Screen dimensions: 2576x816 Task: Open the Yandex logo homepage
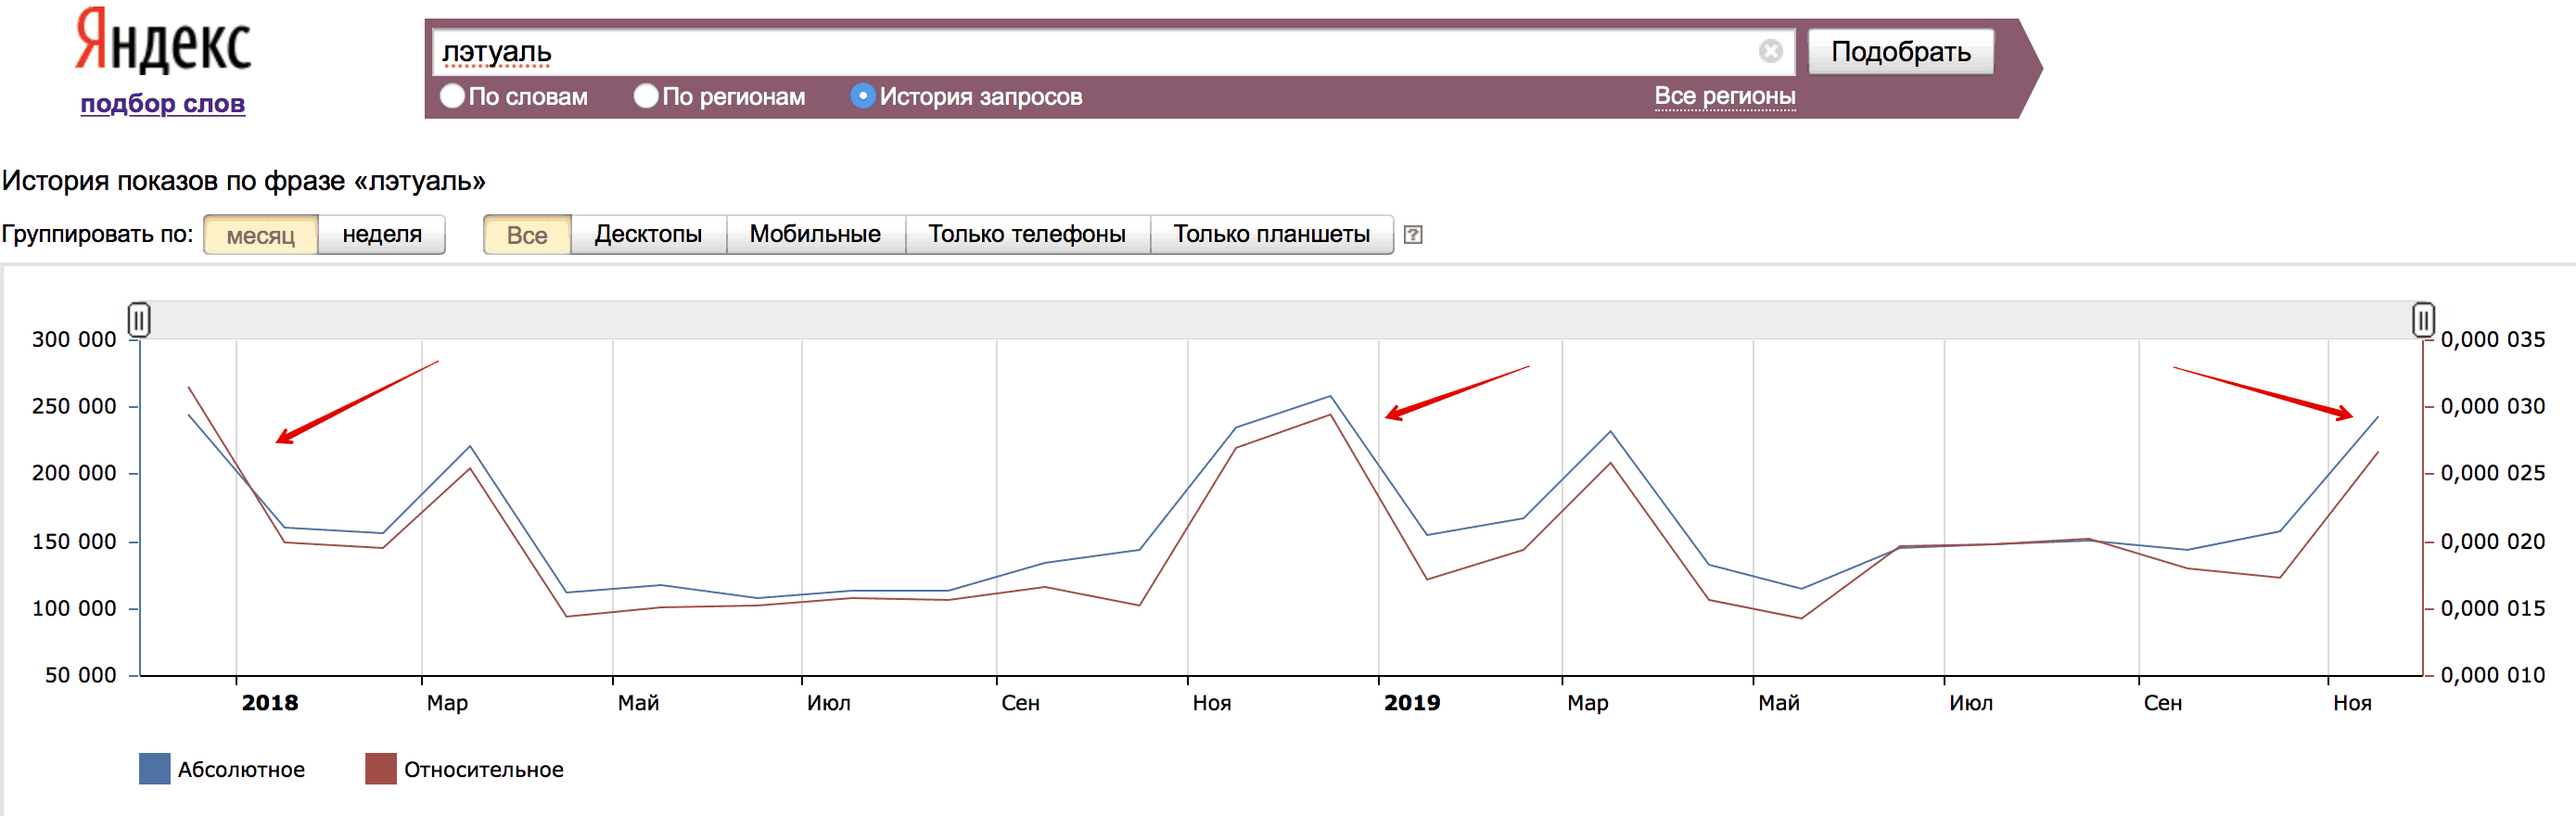[163, 41]
